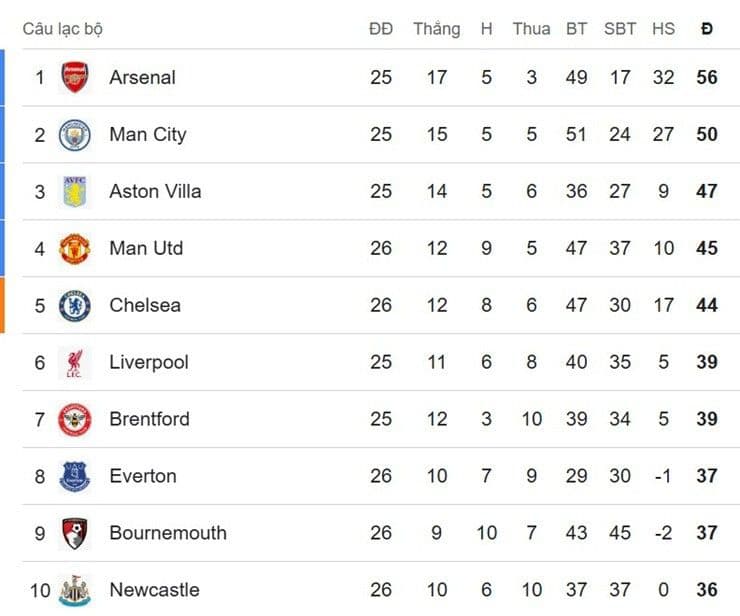Image resolution: width=740 pixels, height=616 pixels.
Task: Click the Everton club crest
Action: [x=75, y=476]
